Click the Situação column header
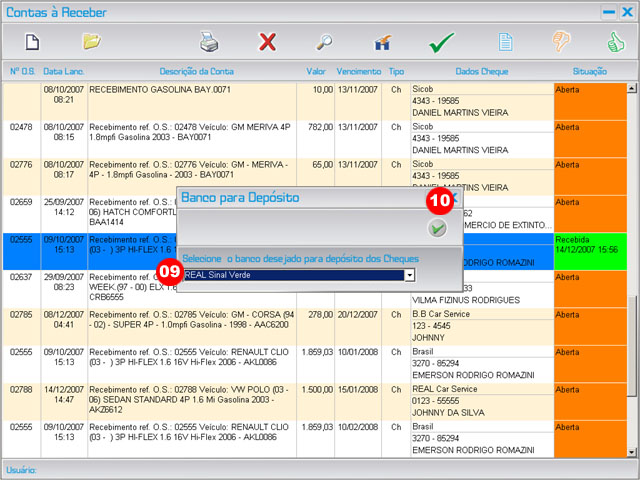 [589, 72]
